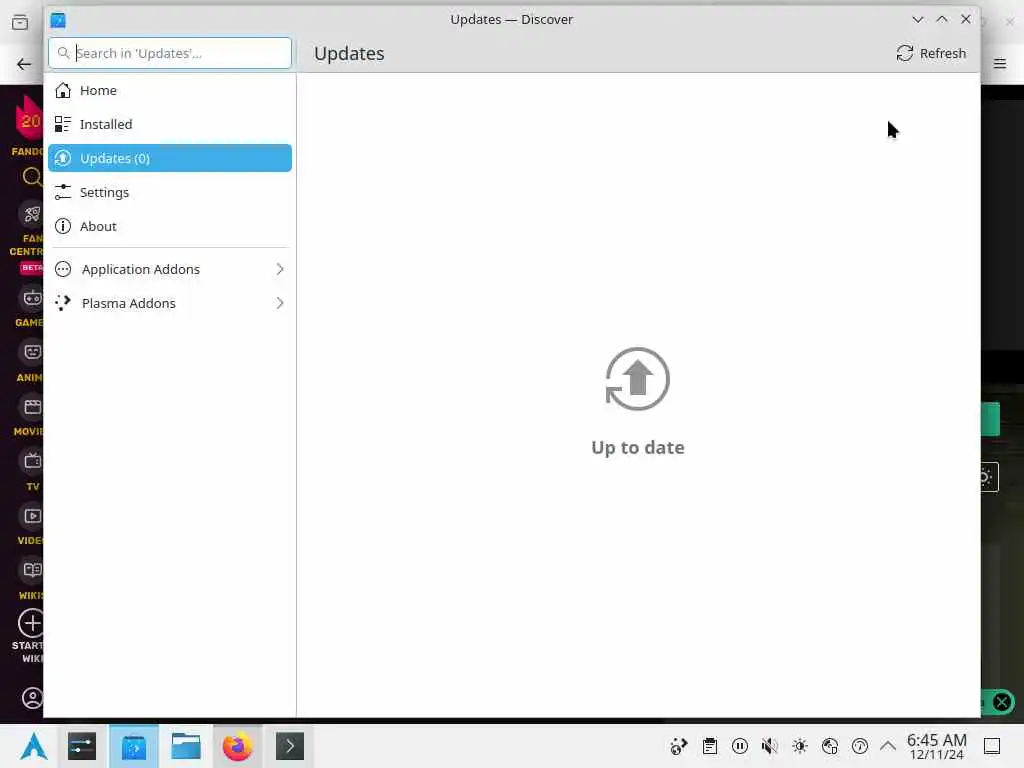
Task: Select the Updates (0) sidebar entry
Action: pos(170,158)
